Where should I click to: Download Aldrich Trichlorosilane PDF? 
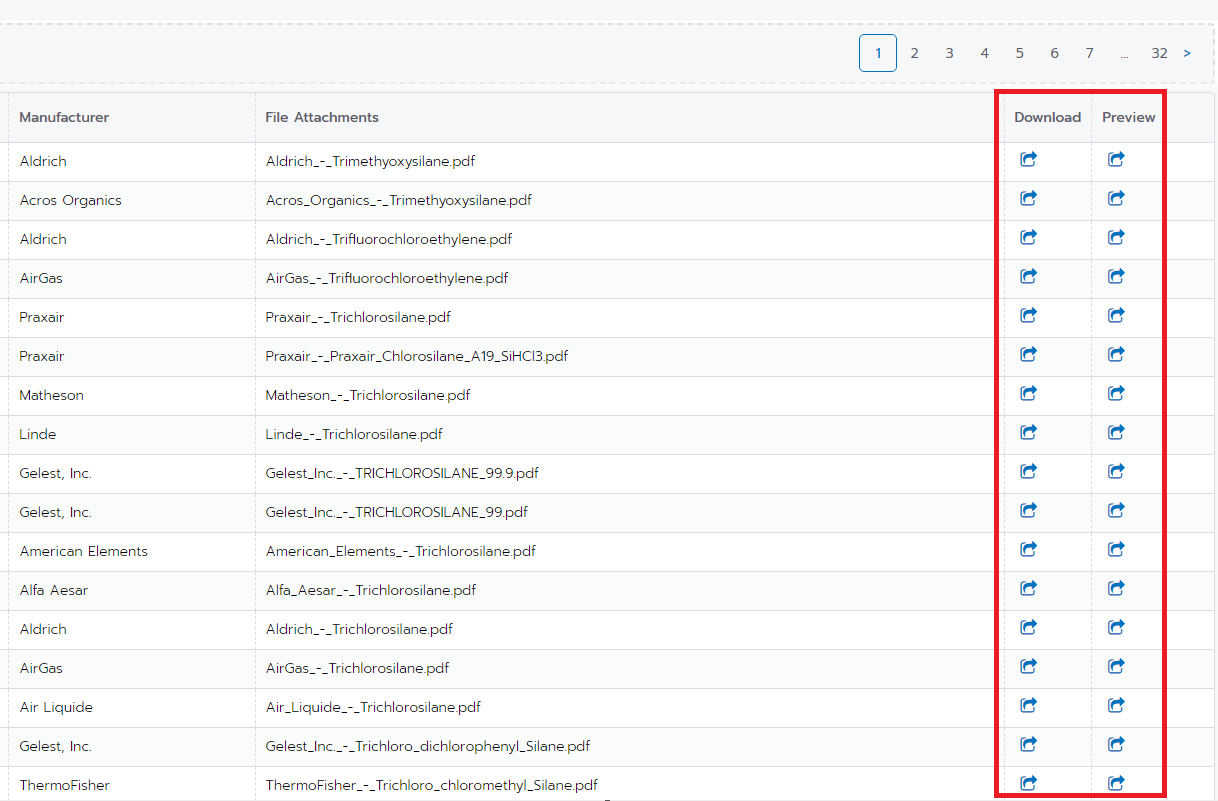click(x=1028, y=627)
